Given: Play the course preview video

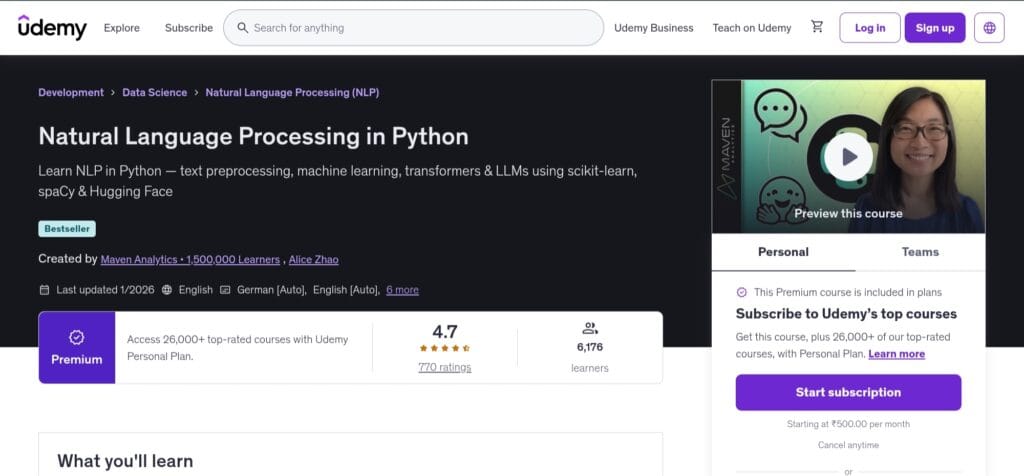Looking at the screenshot, I should click(x=848, y=157).
